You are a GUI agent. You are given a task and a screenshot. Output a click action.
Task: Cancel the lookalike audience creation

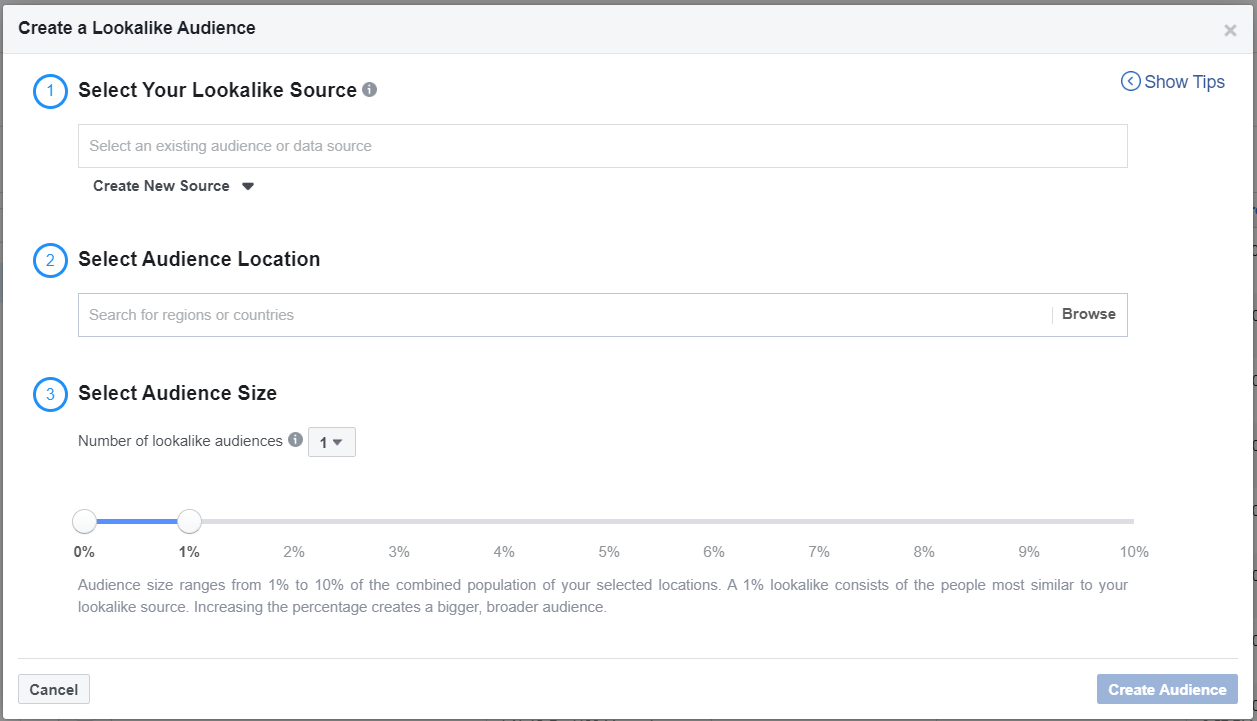[53, 689]
